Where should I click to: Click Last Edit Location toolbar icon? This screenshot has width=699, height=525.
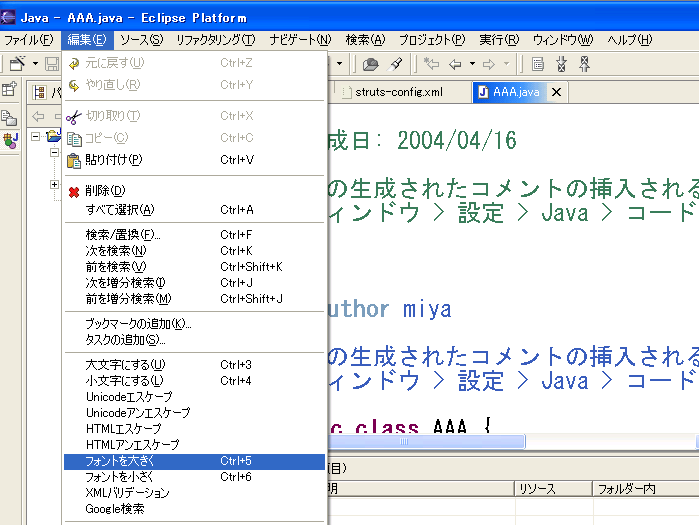tap(431, 64)
